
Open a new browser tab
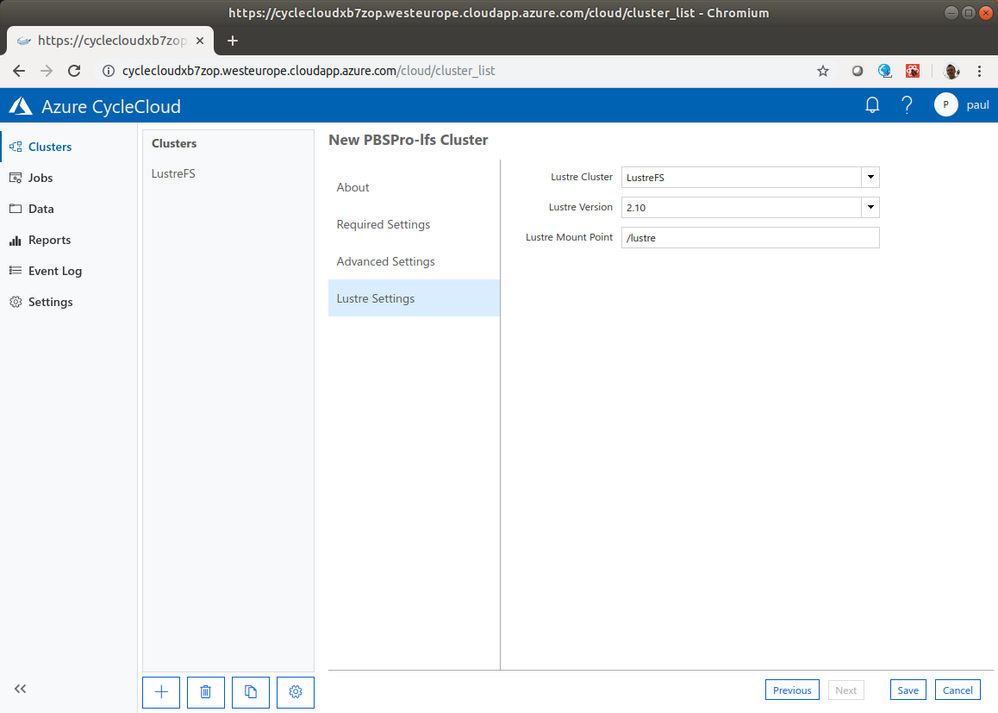[x=232, y=41]
